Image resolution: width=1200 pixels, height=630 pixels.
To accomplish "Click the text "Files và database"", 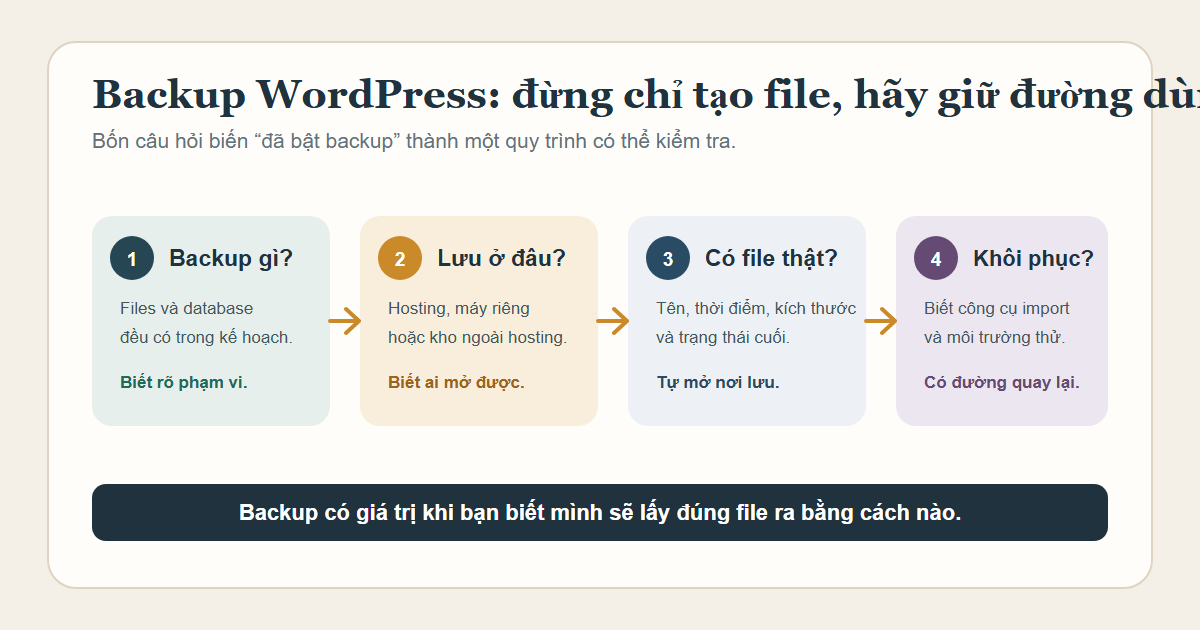I will coord(186,308).
